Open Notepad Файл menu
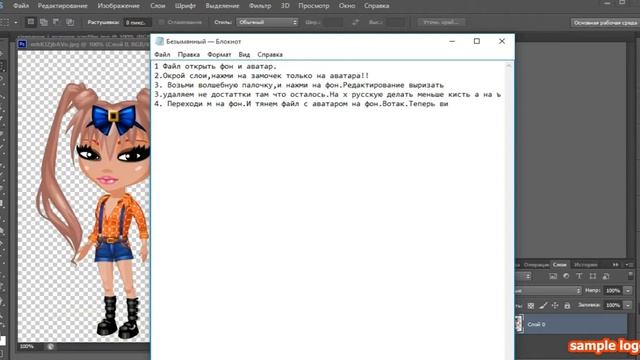Viewport: 640px width, 360px height. tap(162, 54)
